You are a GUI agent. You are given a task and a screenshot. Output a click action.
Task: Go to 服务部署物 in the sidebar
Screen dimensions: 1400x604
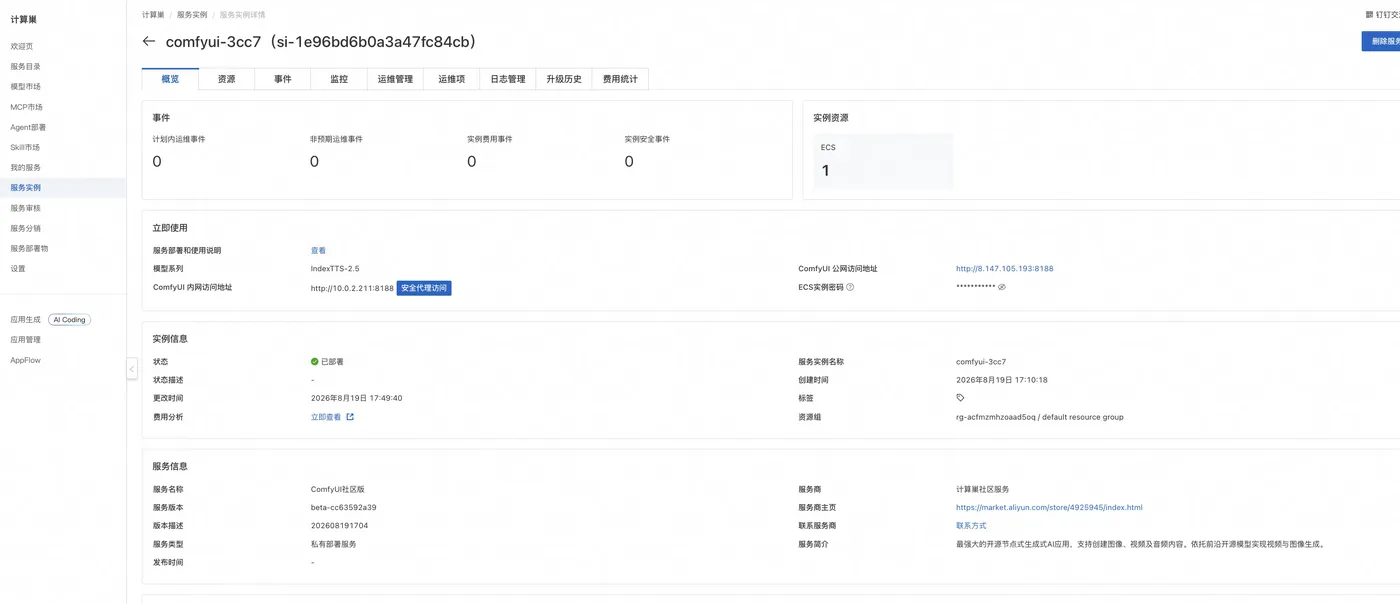[30, 248]
